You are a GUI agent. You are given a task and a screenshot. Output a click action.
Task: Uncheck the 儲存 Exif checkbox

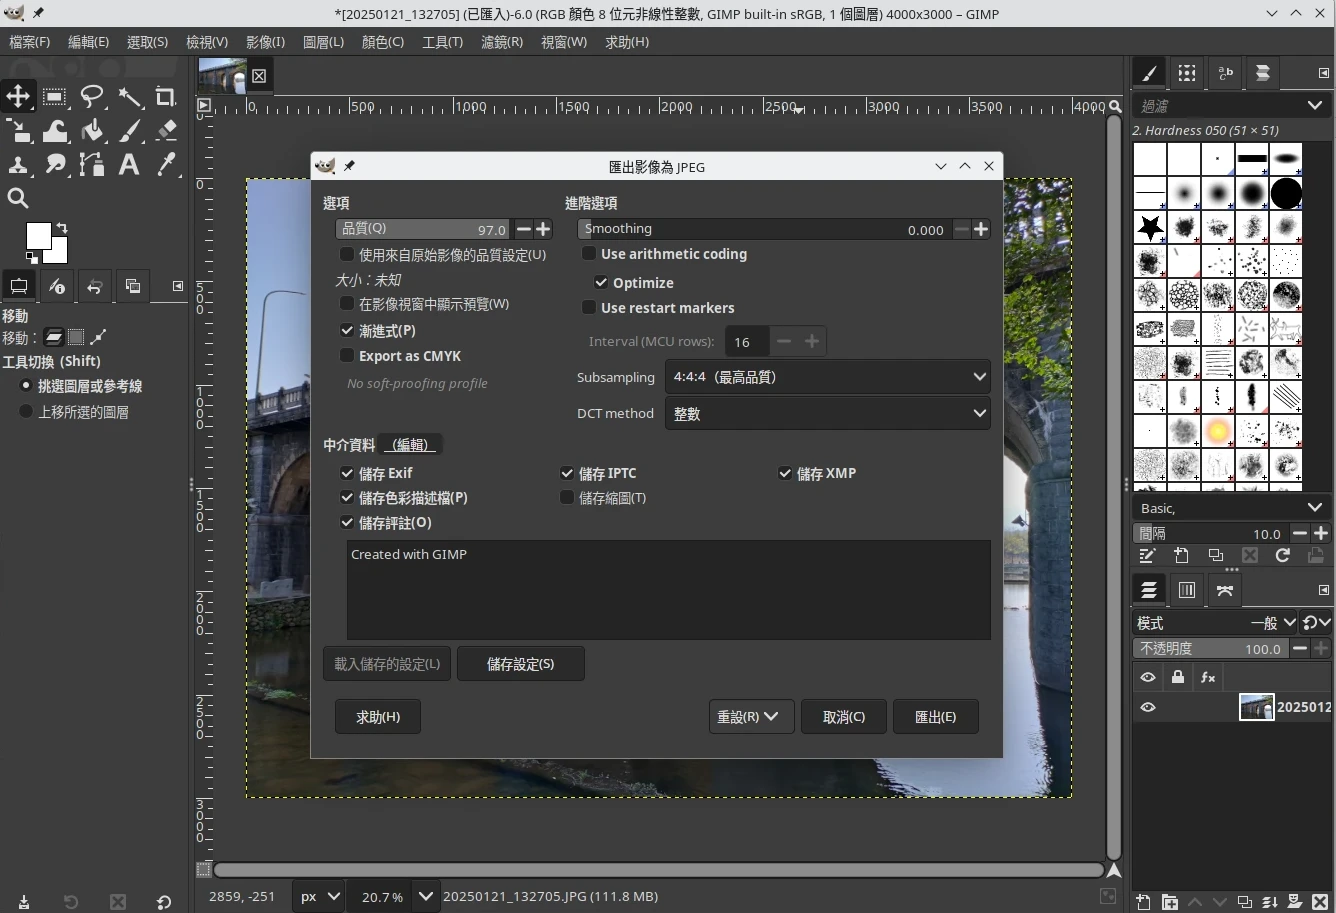click(x=347, y=473)
